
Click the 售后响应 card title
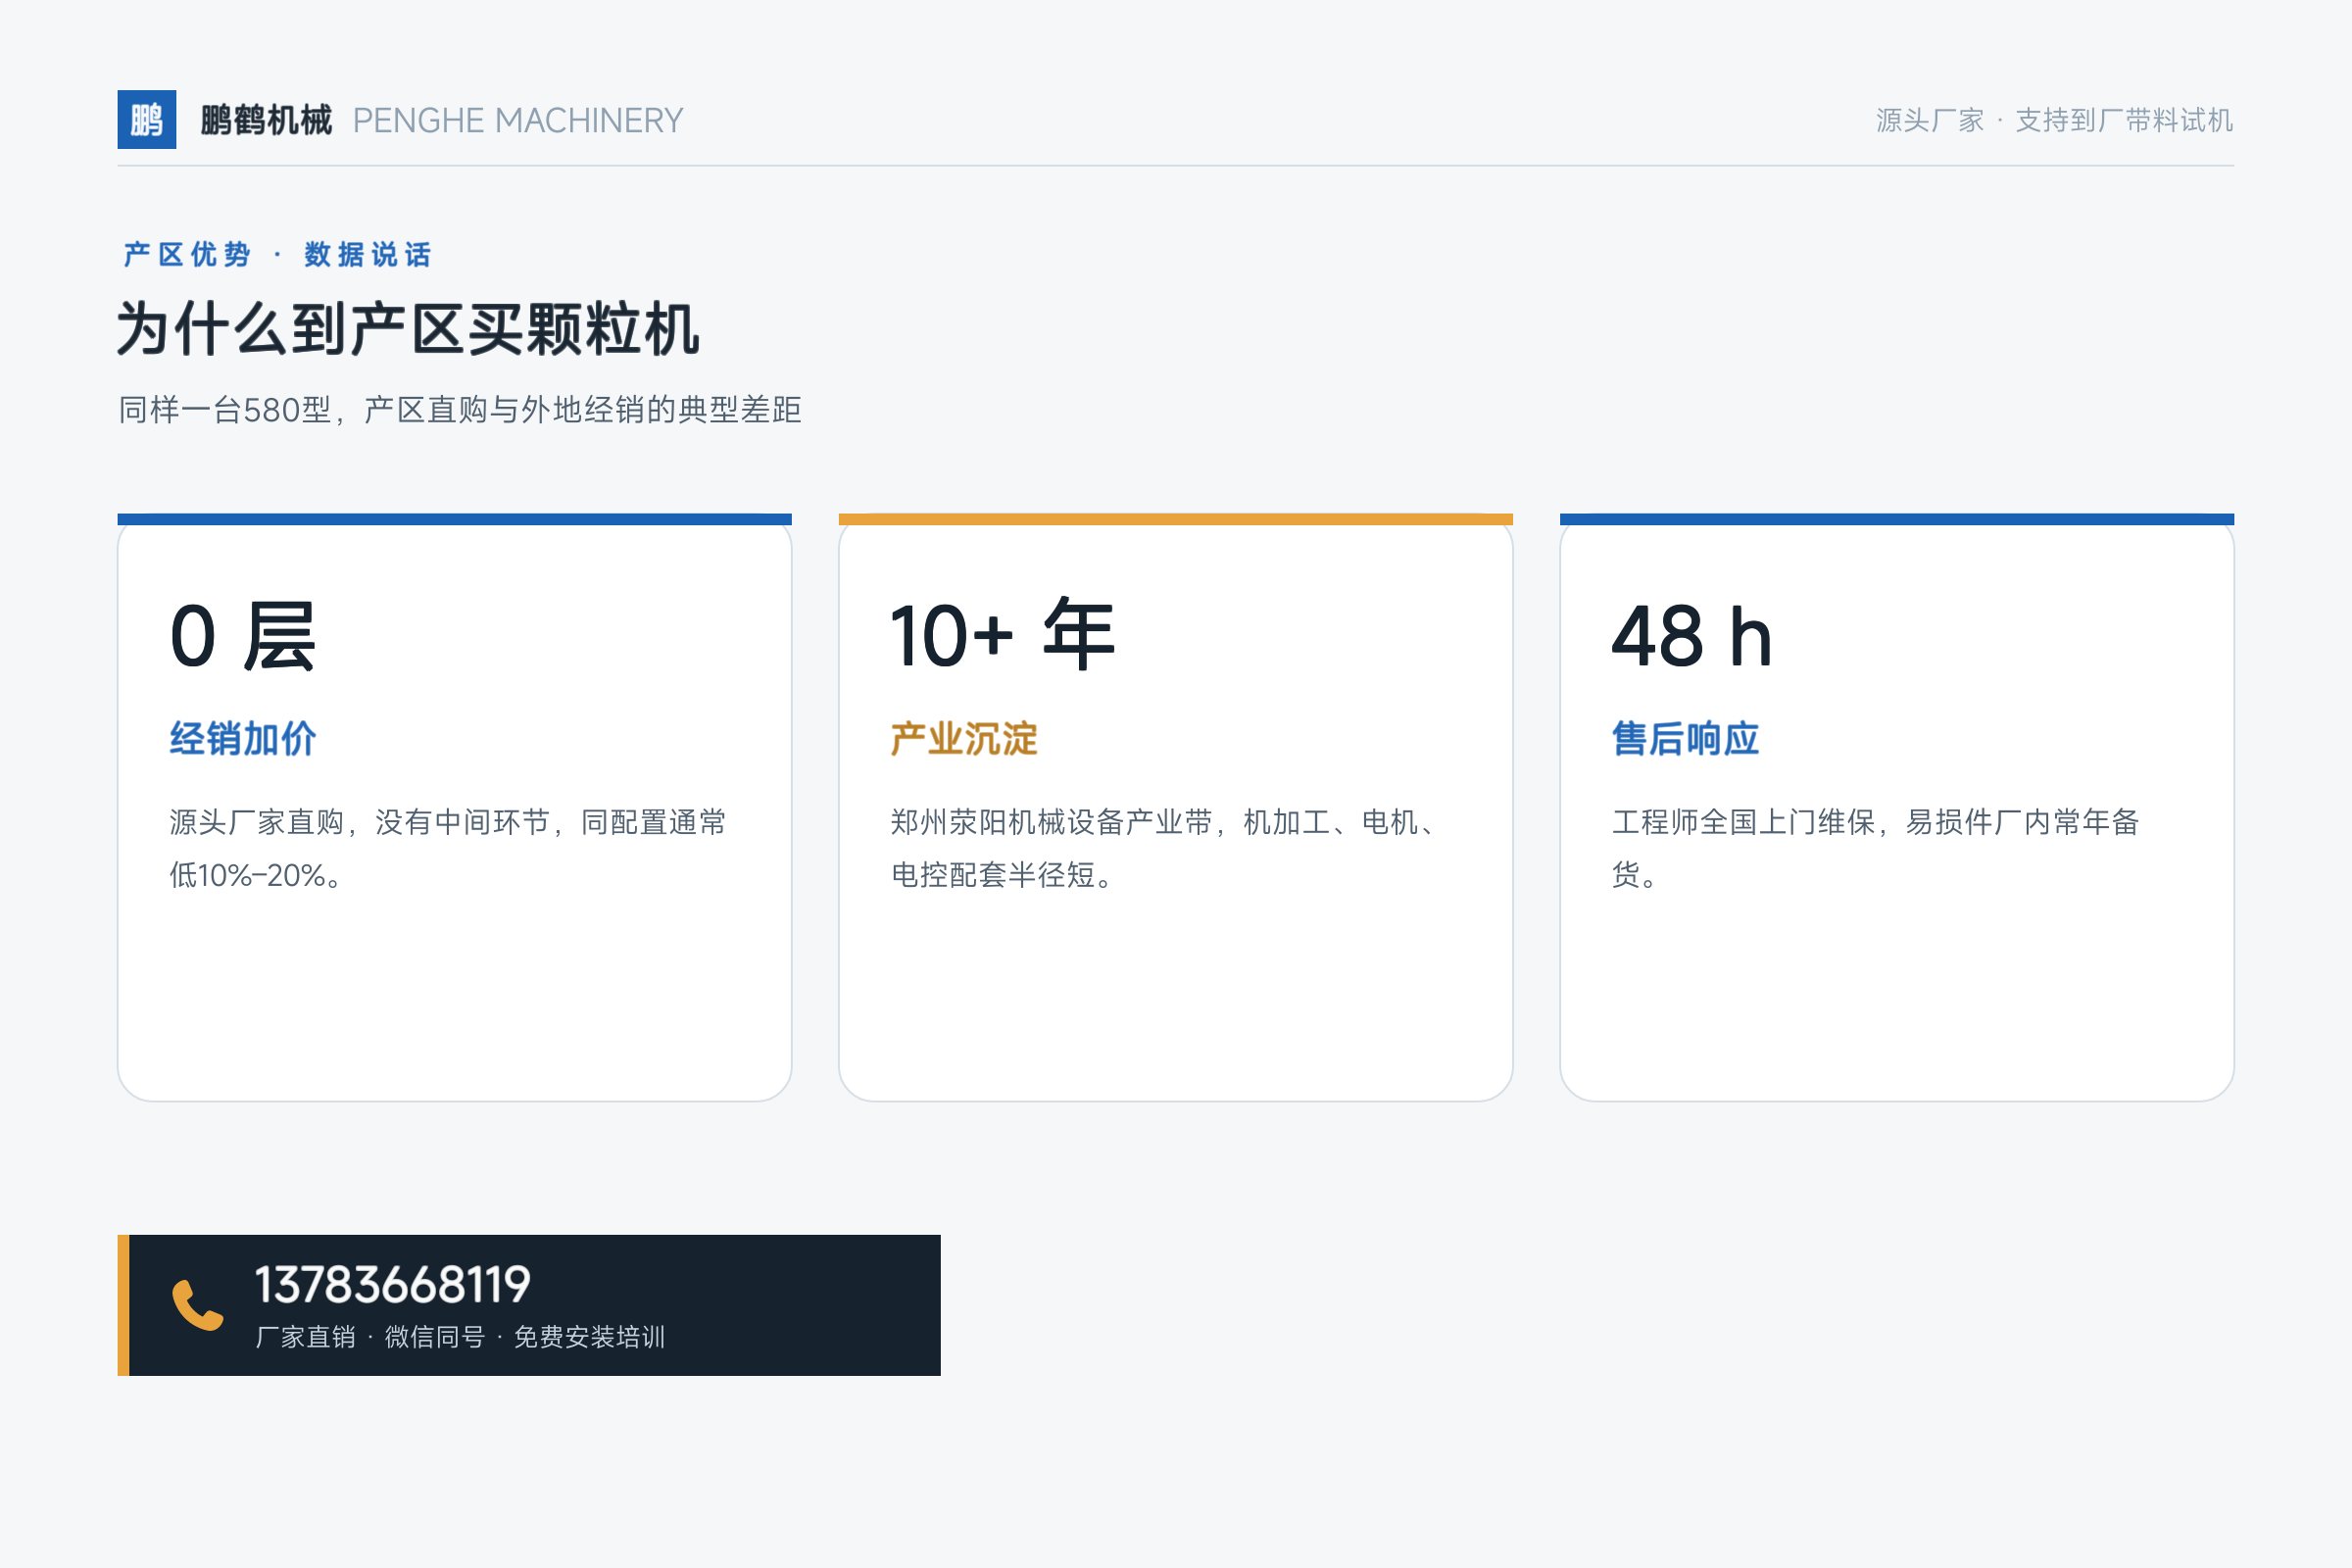pyautogui.click(x=1685, y=739)
